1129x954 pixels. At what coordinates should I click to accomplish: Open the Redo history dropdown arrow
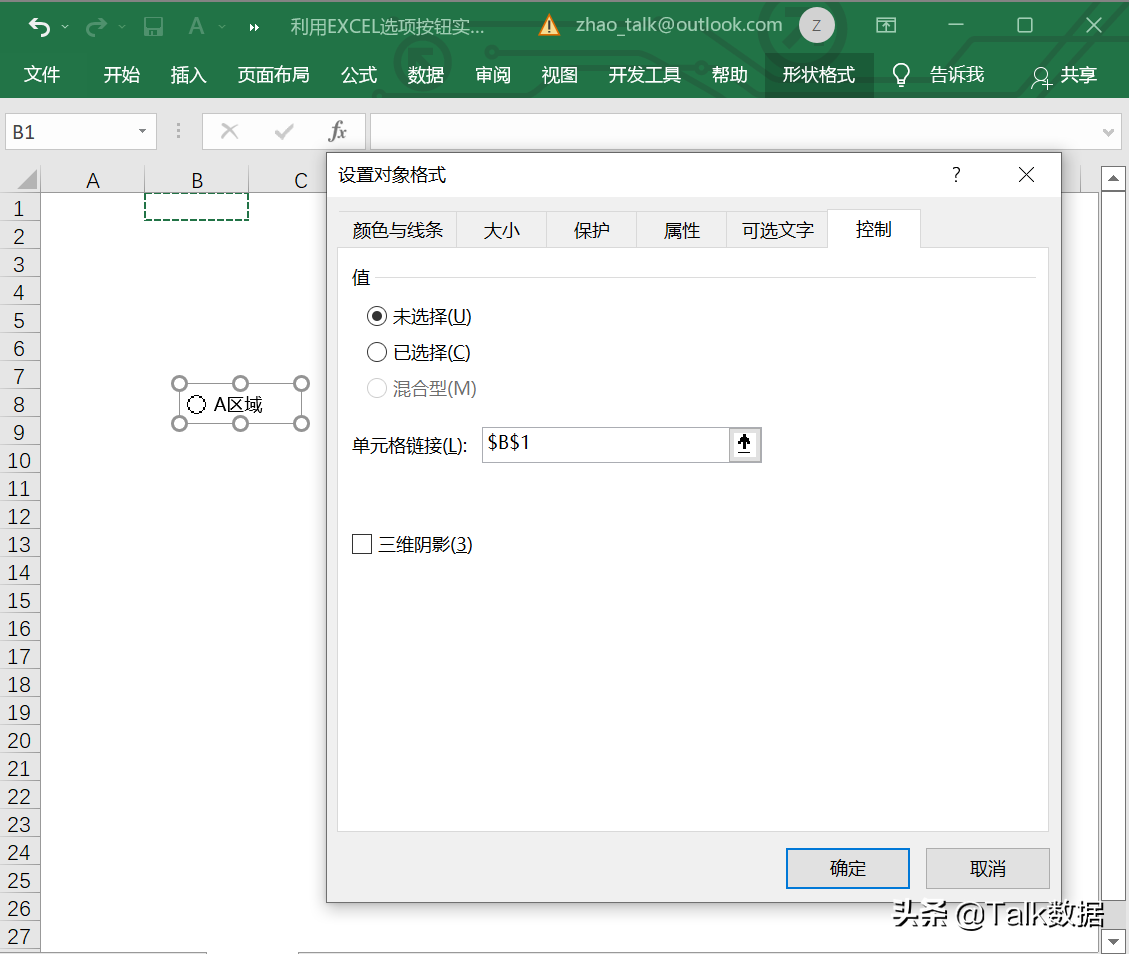[x=122, y=27]
